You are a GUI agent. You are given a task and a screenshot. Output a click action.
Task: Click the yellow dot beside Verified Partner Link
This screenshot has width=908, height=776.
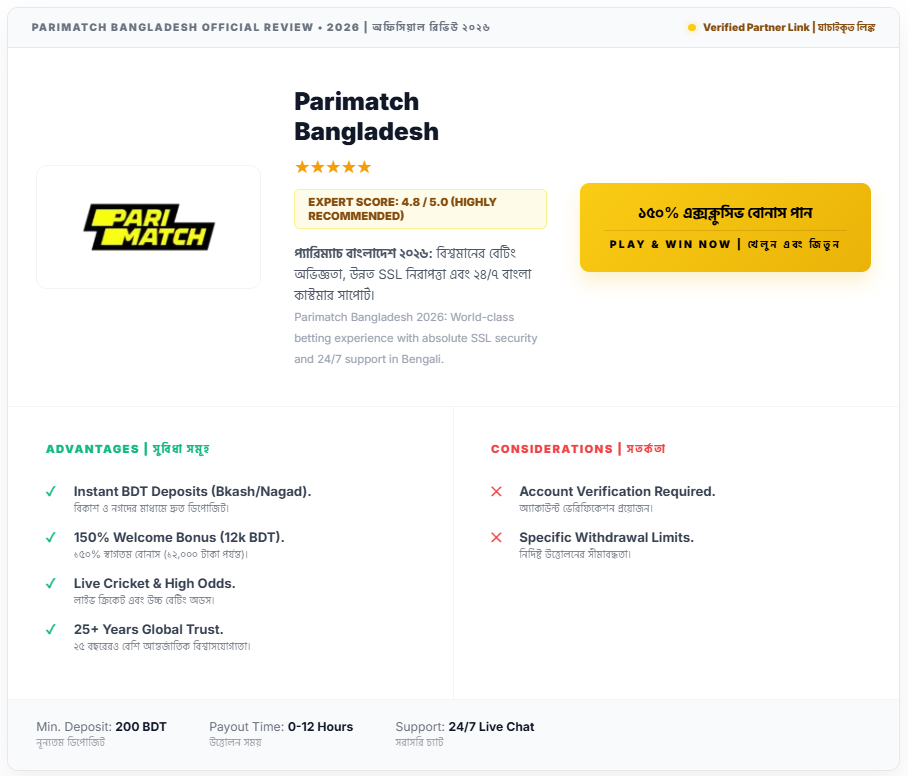tap(691, 27)
